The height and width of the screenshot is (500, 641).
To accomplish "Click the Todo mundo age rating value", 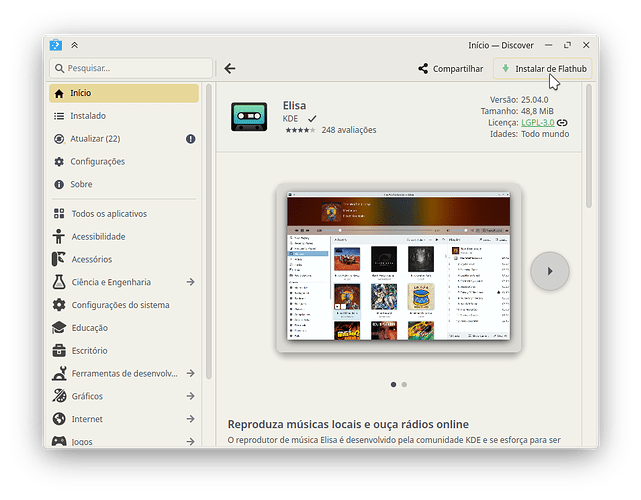I will tap(545, 134).
